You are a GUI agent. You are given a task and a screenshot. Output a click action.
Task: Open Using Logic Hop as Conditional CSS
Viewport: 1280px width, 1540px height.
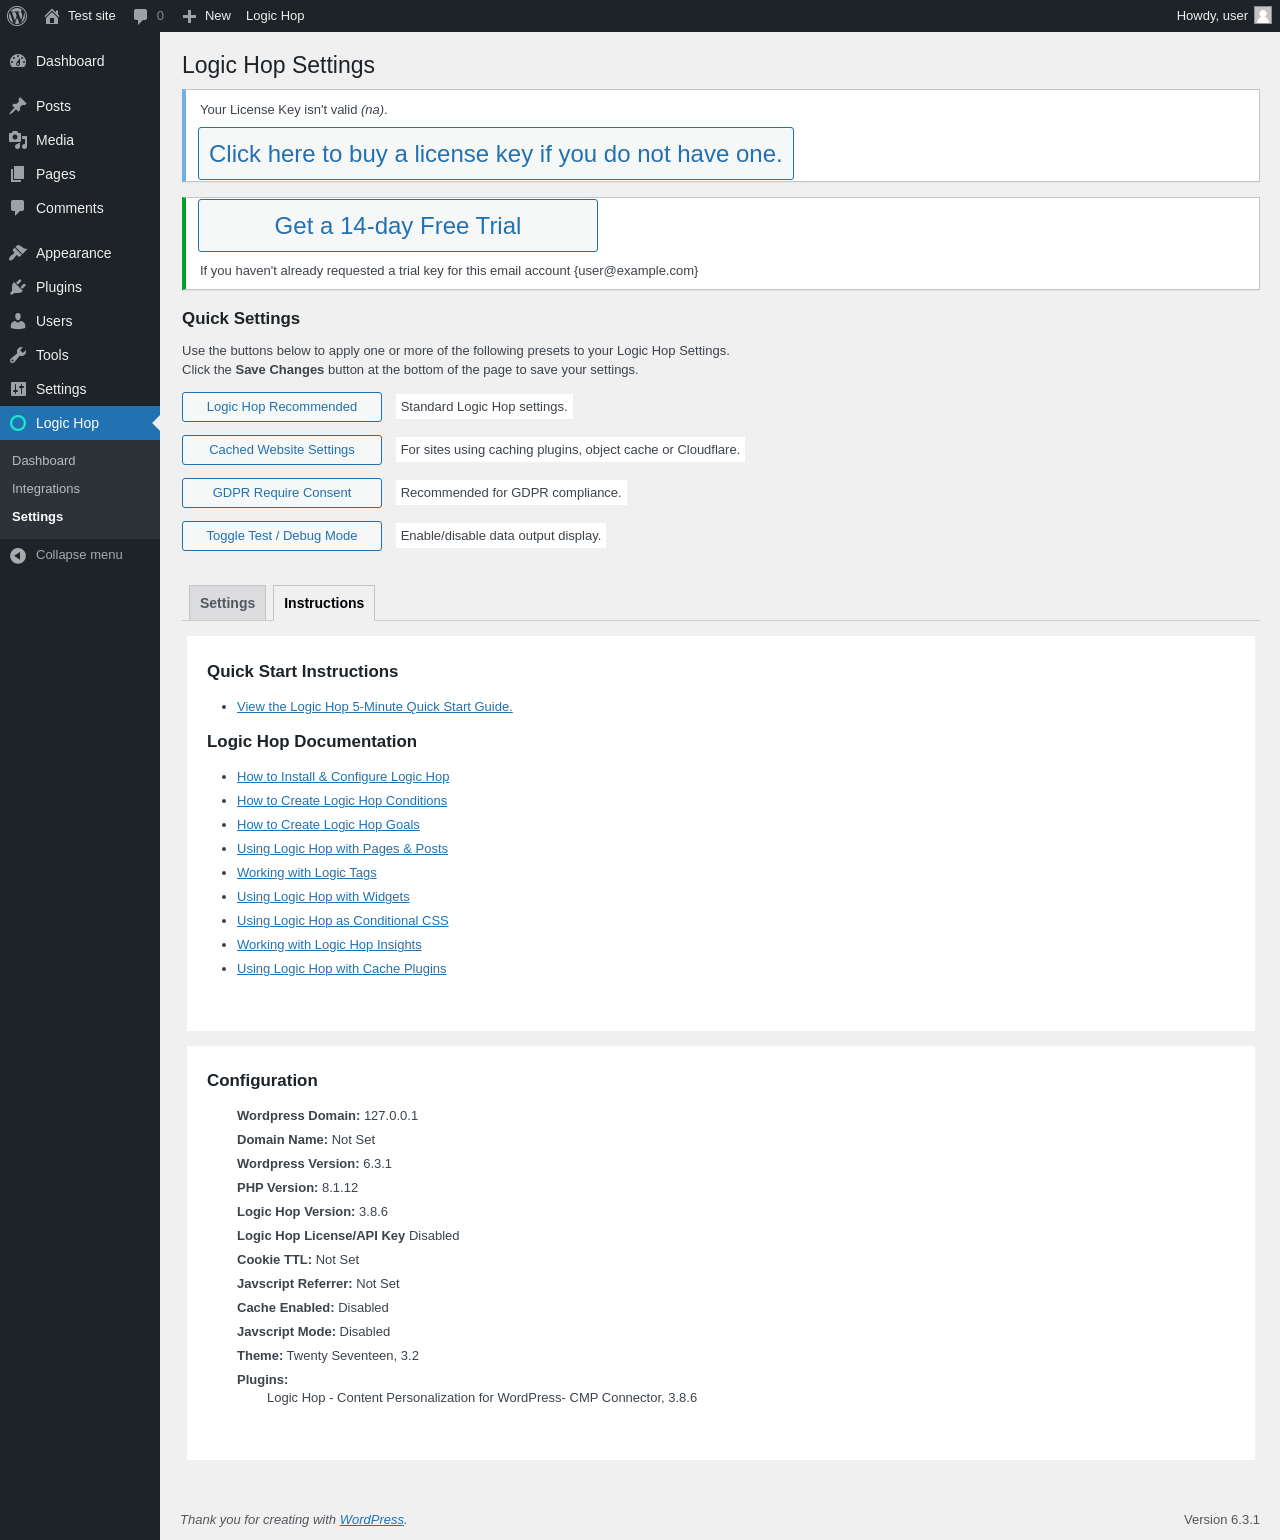[343, 921]
